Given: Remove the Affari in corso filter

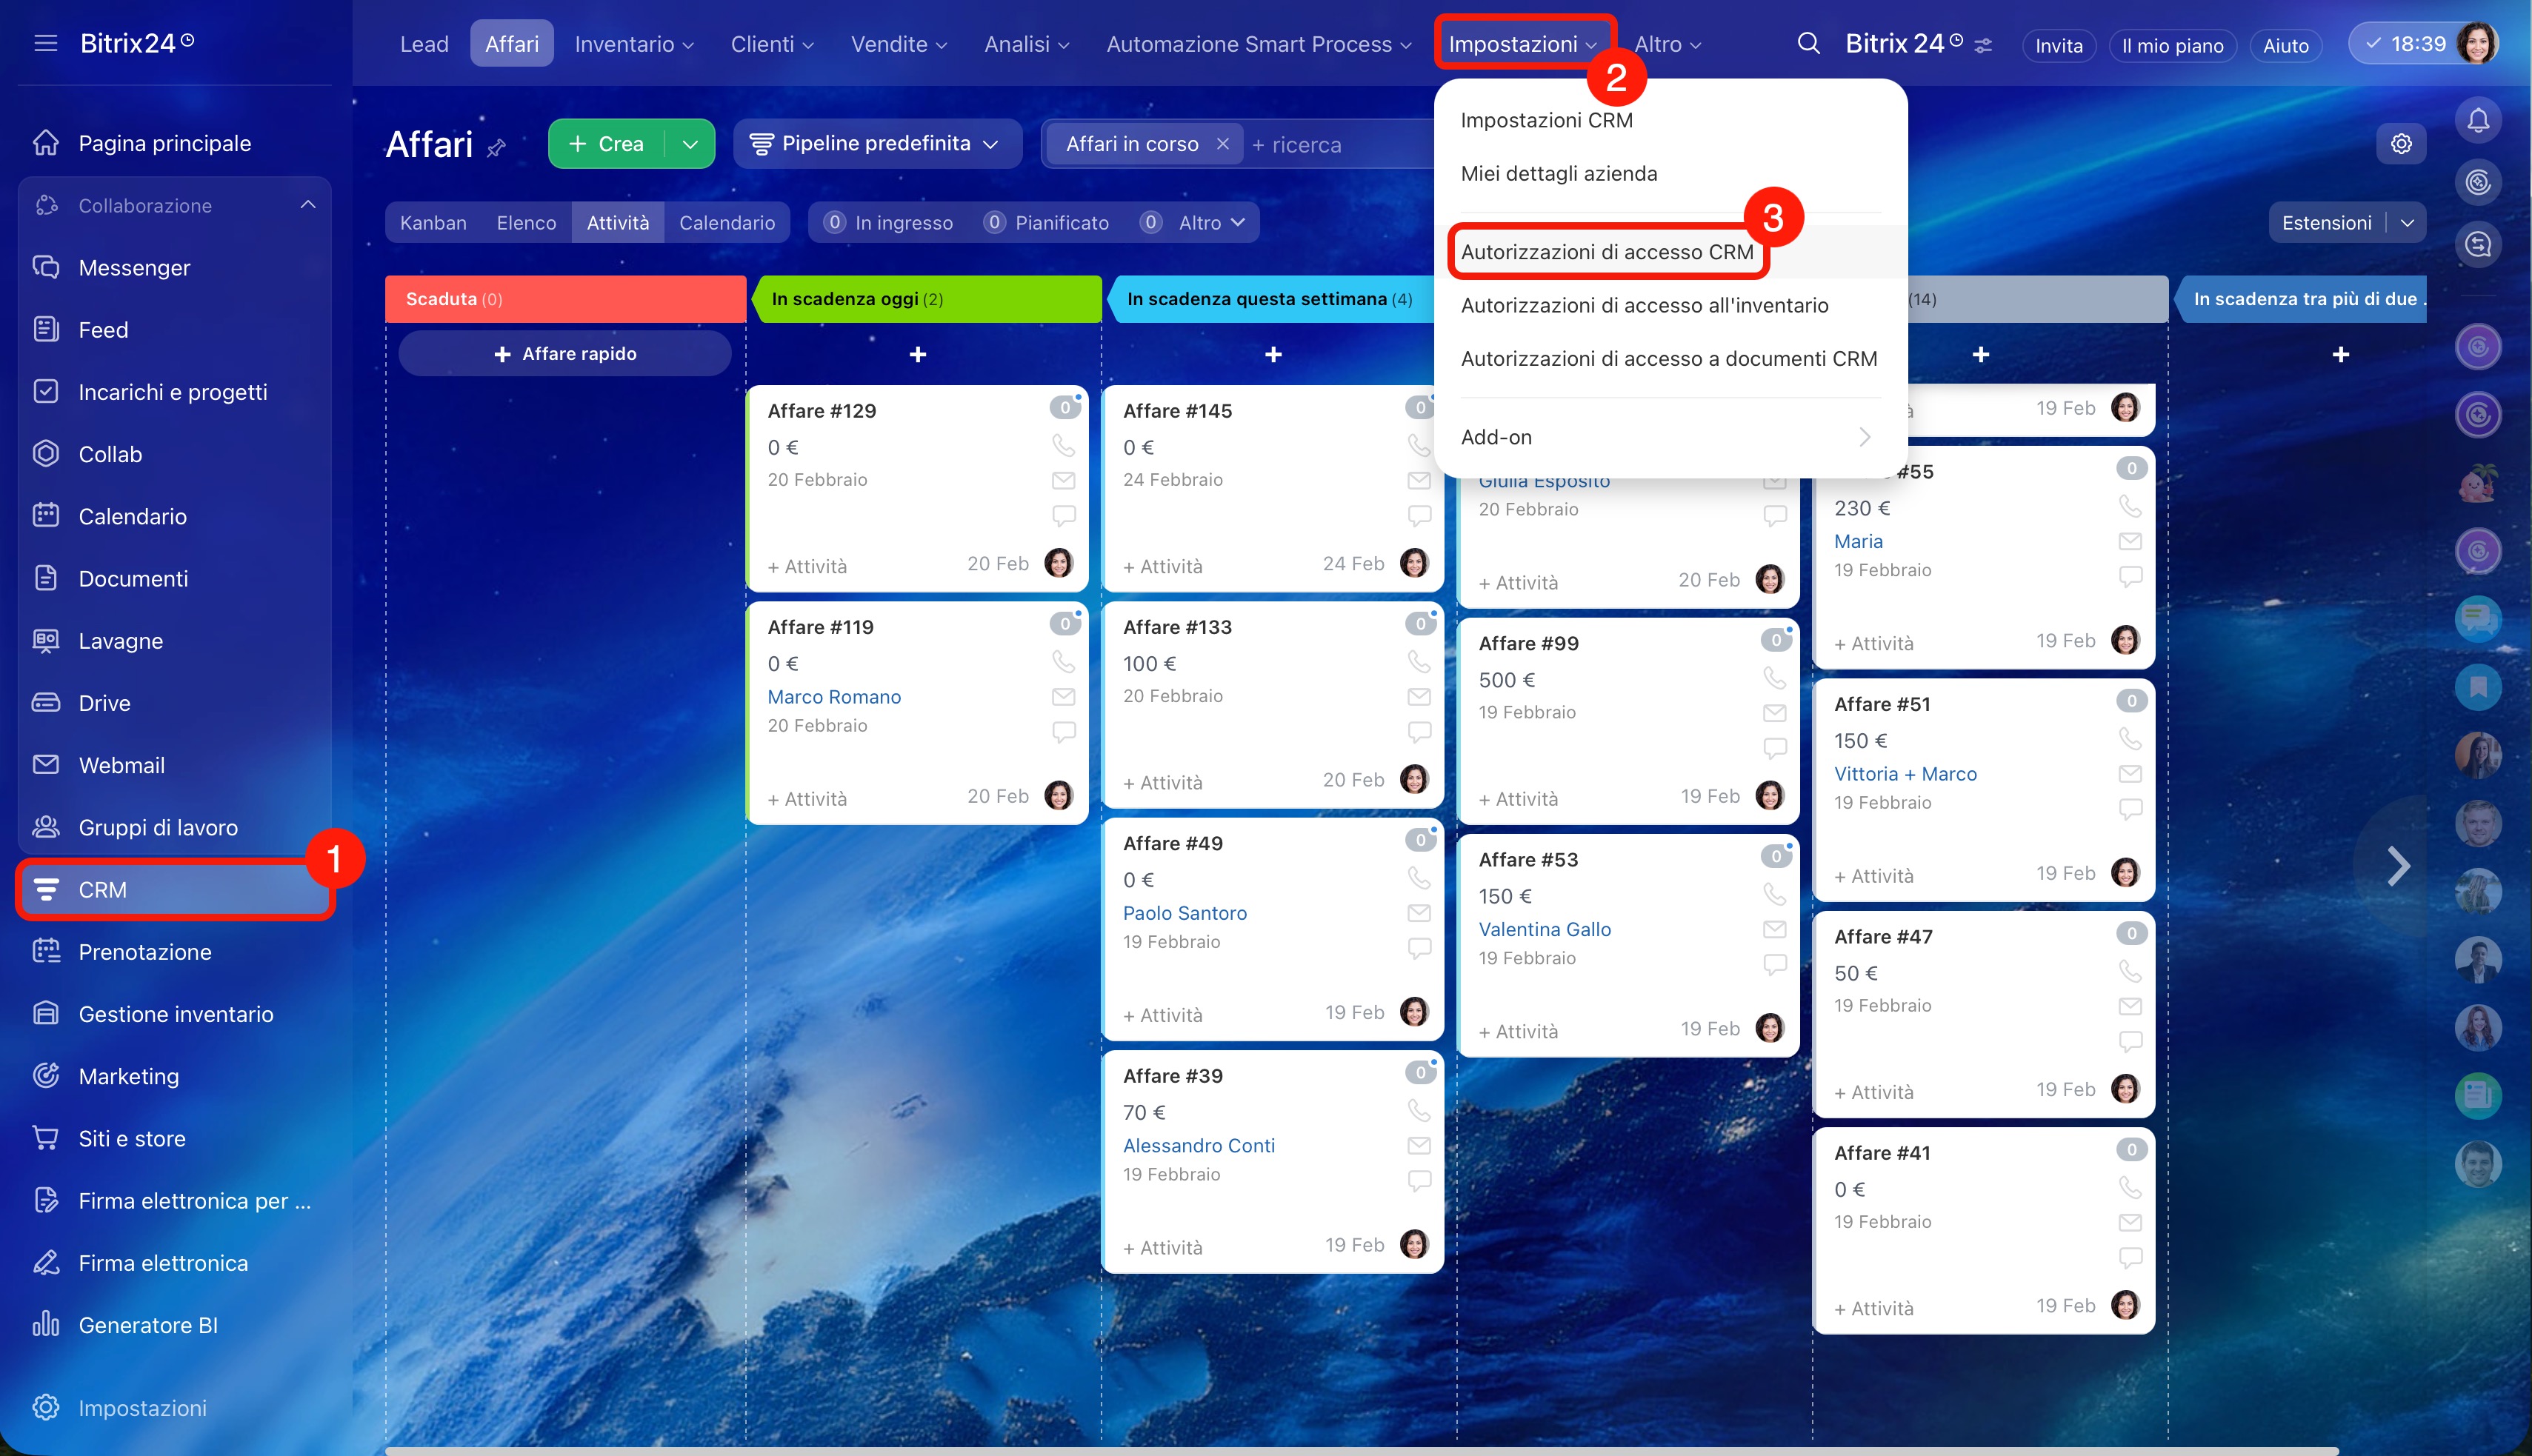Looking at the screenshot, I should 1222,144.
